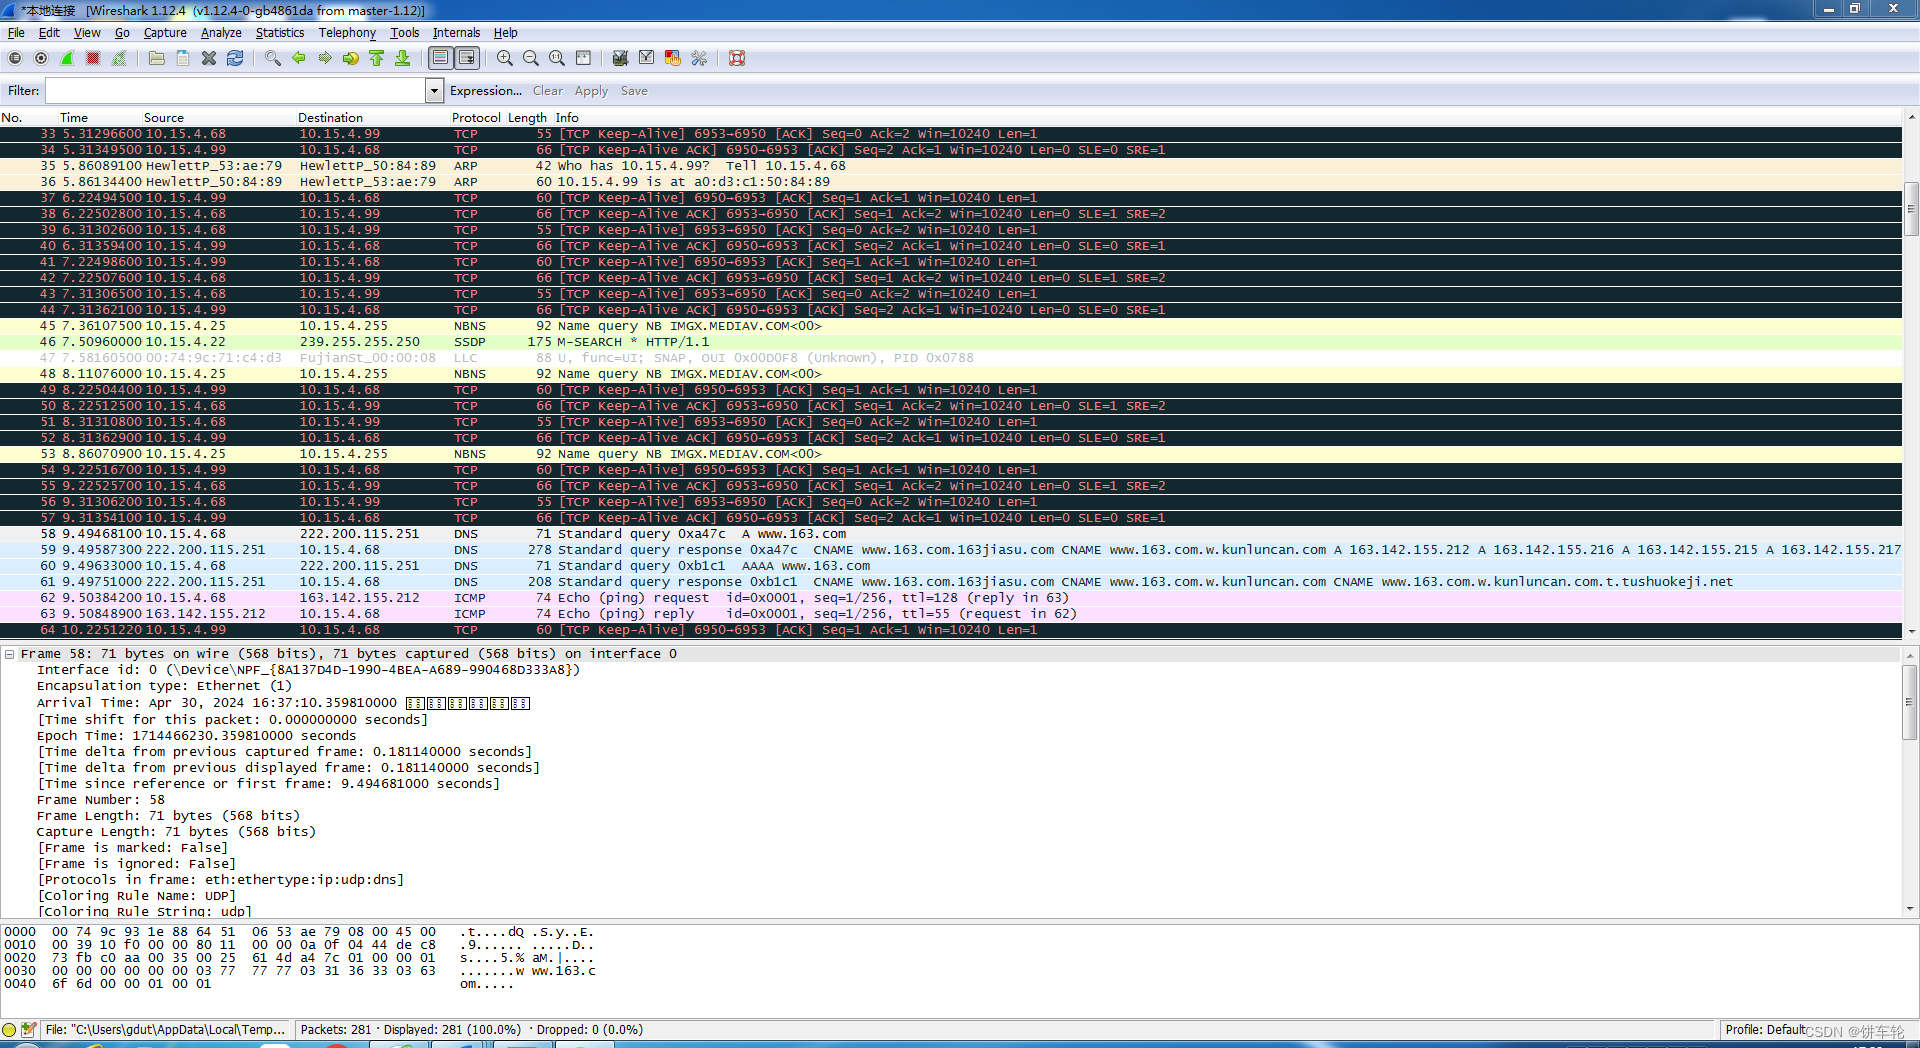Click the Expression... button
Viewport: 1920px width, 1048px height.
coord(486,91)
